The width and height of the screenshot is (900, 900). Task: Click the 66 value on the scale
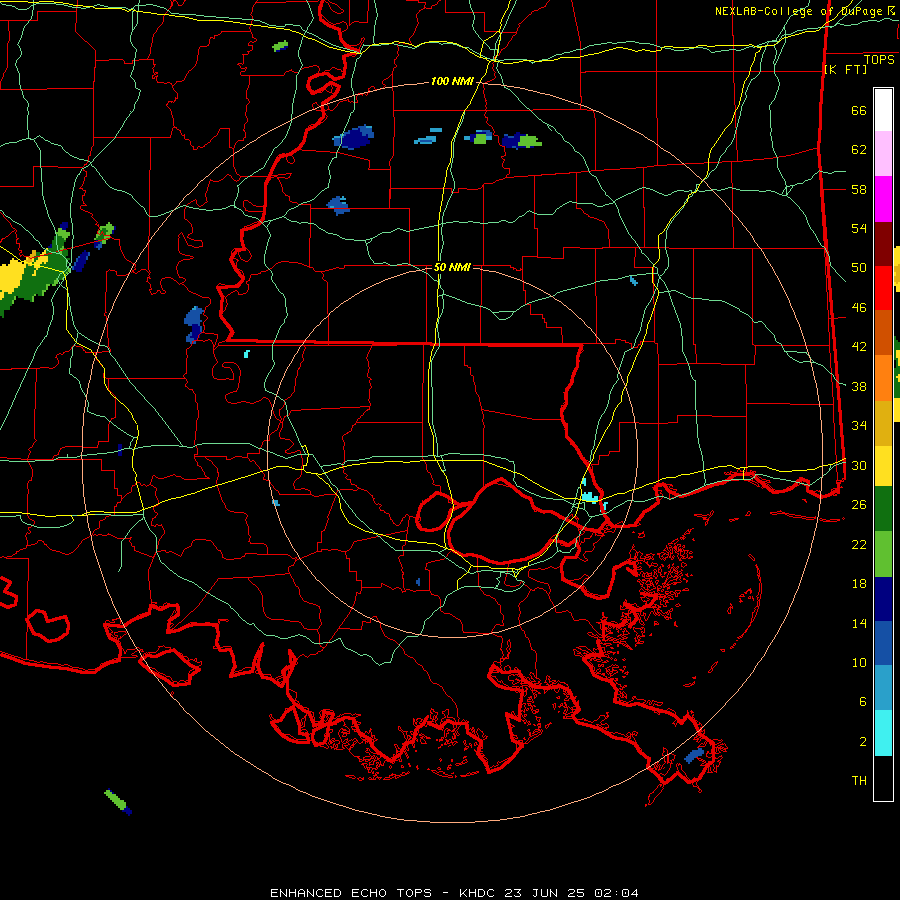click(x=859, y=110)
